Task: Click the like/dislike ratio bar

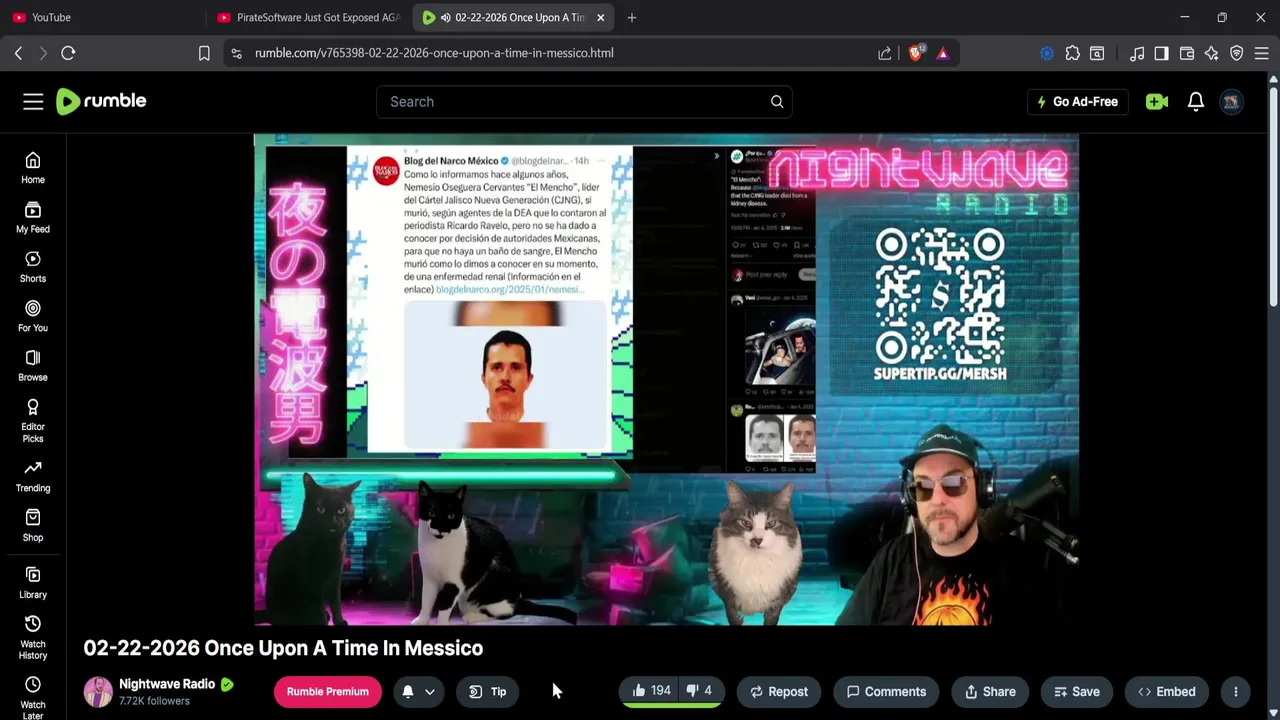Action: pyautogui.click(x=672, y=705)
